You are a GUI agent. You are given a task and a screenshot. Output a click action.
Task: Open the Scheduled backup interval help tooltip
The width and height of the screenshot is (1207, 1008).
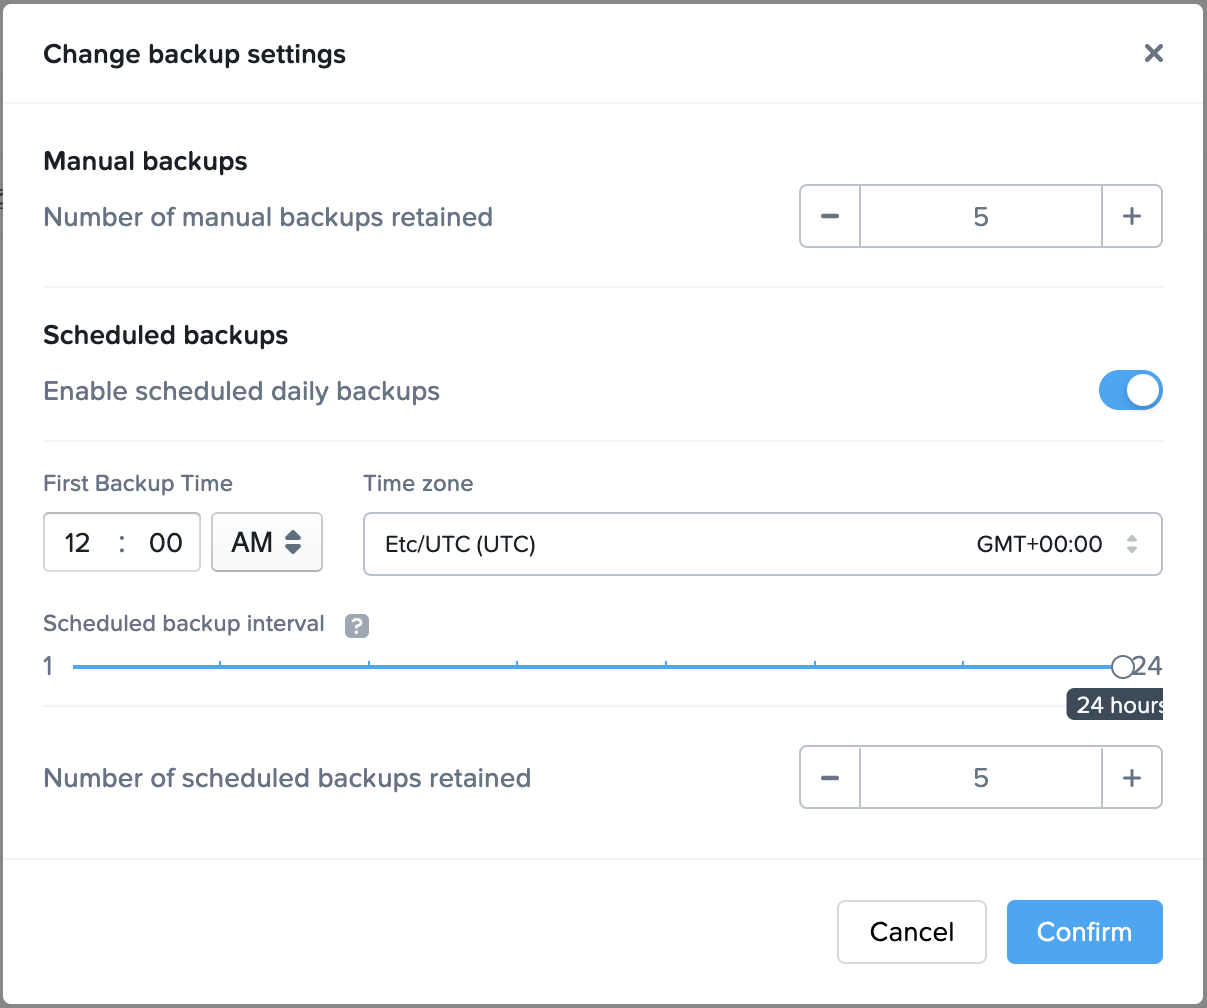coord(356,624)
